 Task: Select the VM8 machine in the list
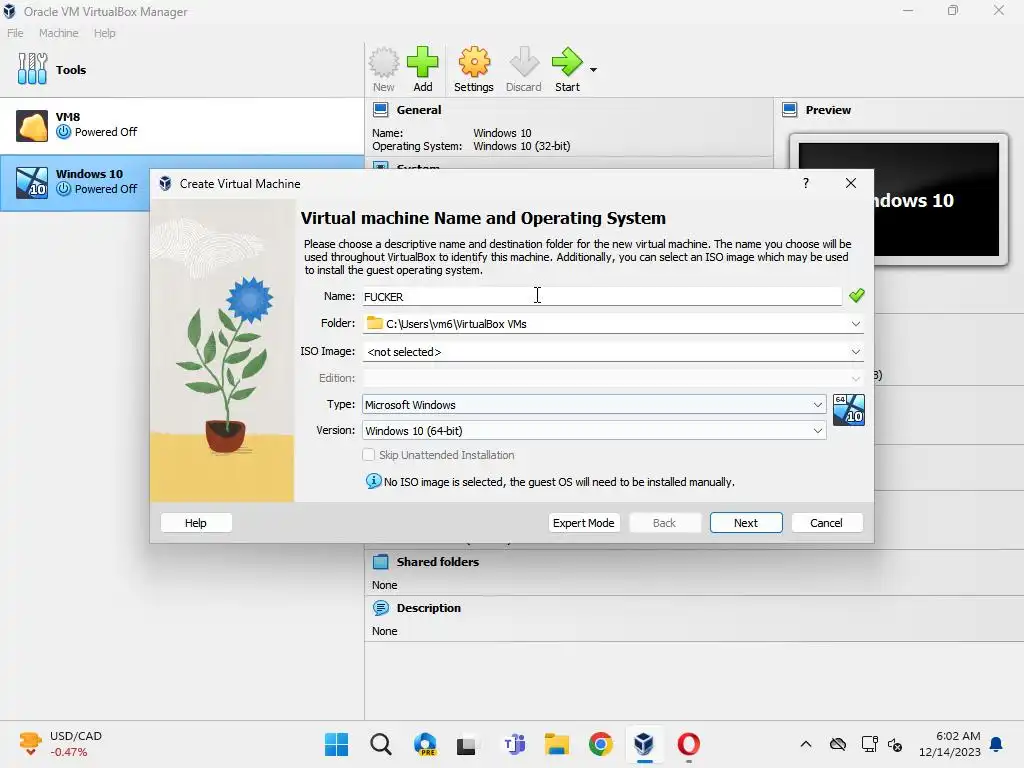click(x=182, y=125)
